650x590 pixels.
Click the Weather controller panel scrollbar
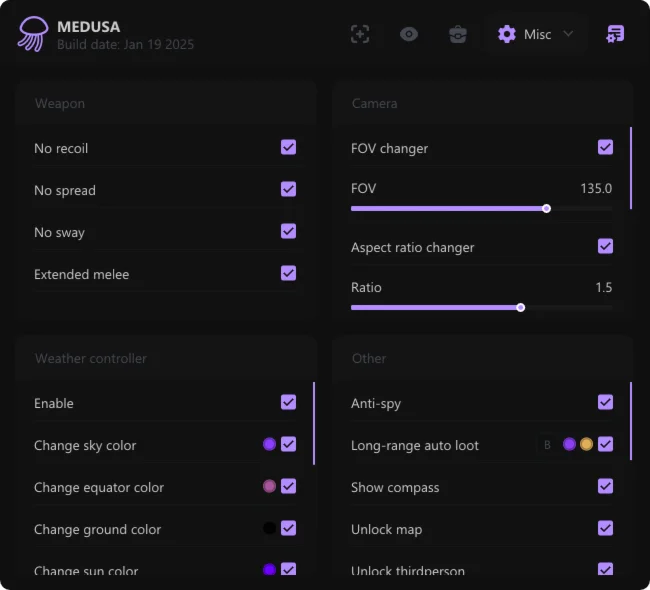pyautogui.click(x=314, y=423)
